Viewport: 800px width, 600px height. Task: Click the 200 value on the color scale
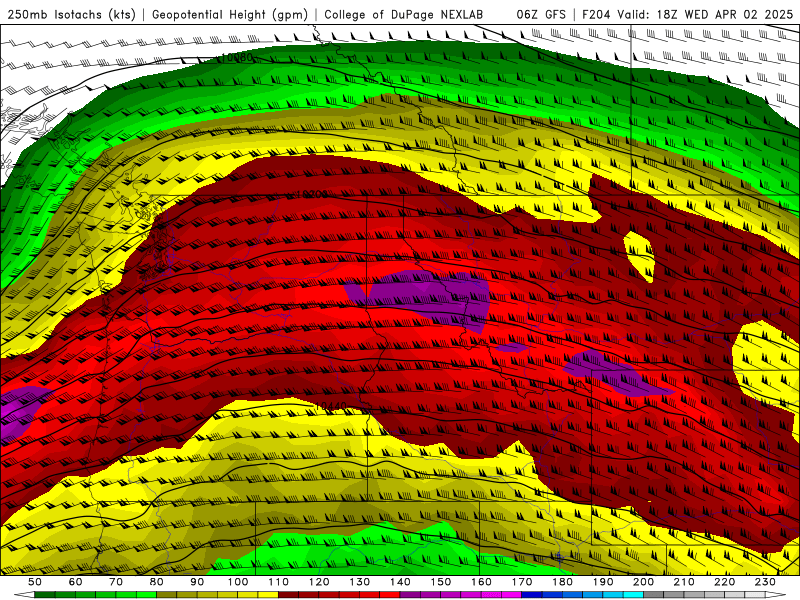(643, 582)
